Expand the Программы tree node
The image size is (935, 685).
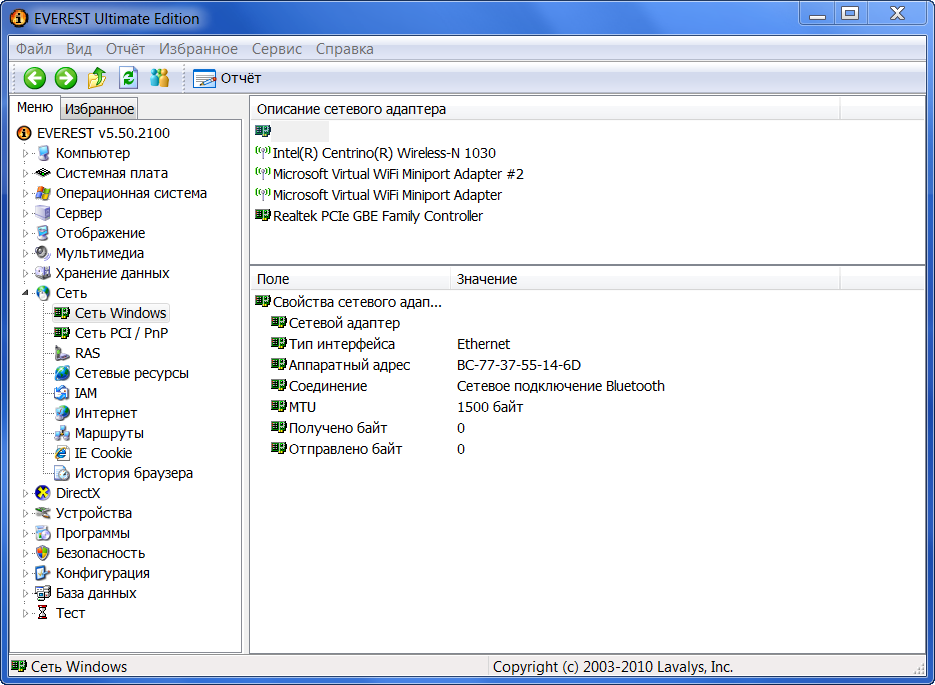tap(25, 533)
